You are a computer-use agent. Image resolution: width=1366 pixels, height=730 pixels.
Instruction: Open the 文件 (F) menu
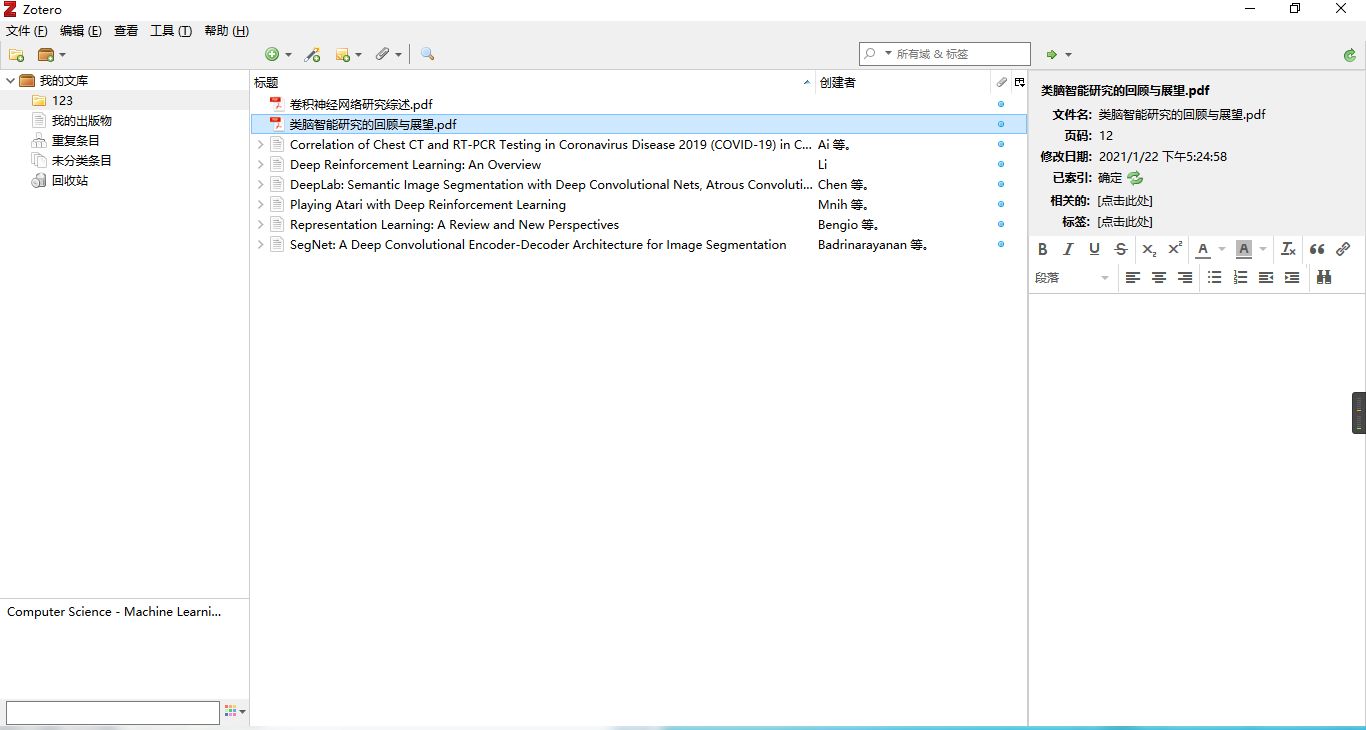click(x=26, y=31)
